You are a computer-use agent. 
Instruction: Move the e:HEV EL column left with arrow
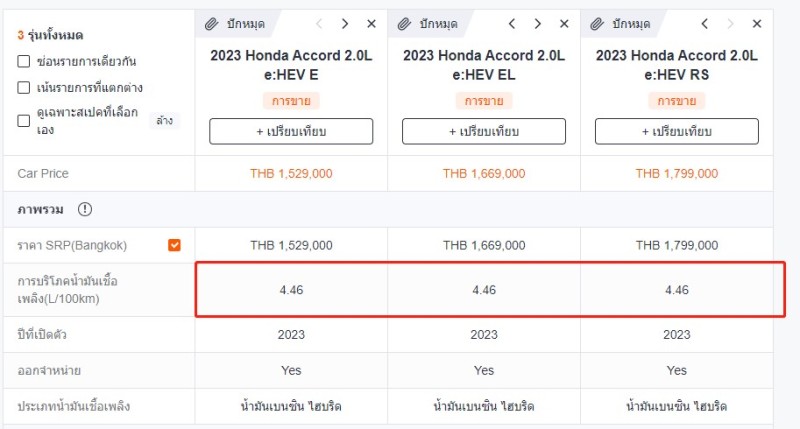pos(512,24)
